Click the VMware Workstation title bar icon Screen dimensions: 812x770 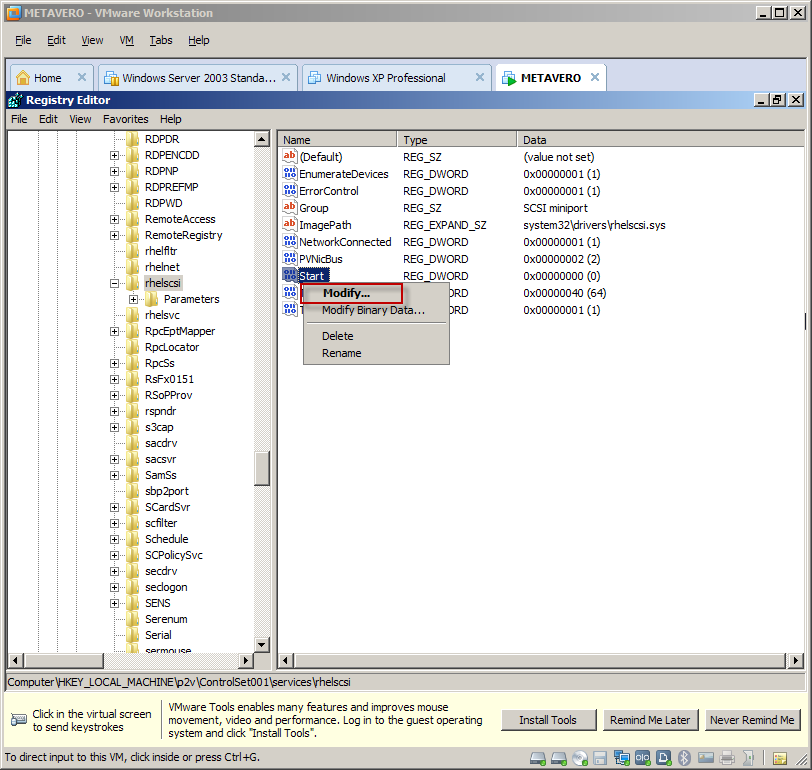[x=13, y=12]
